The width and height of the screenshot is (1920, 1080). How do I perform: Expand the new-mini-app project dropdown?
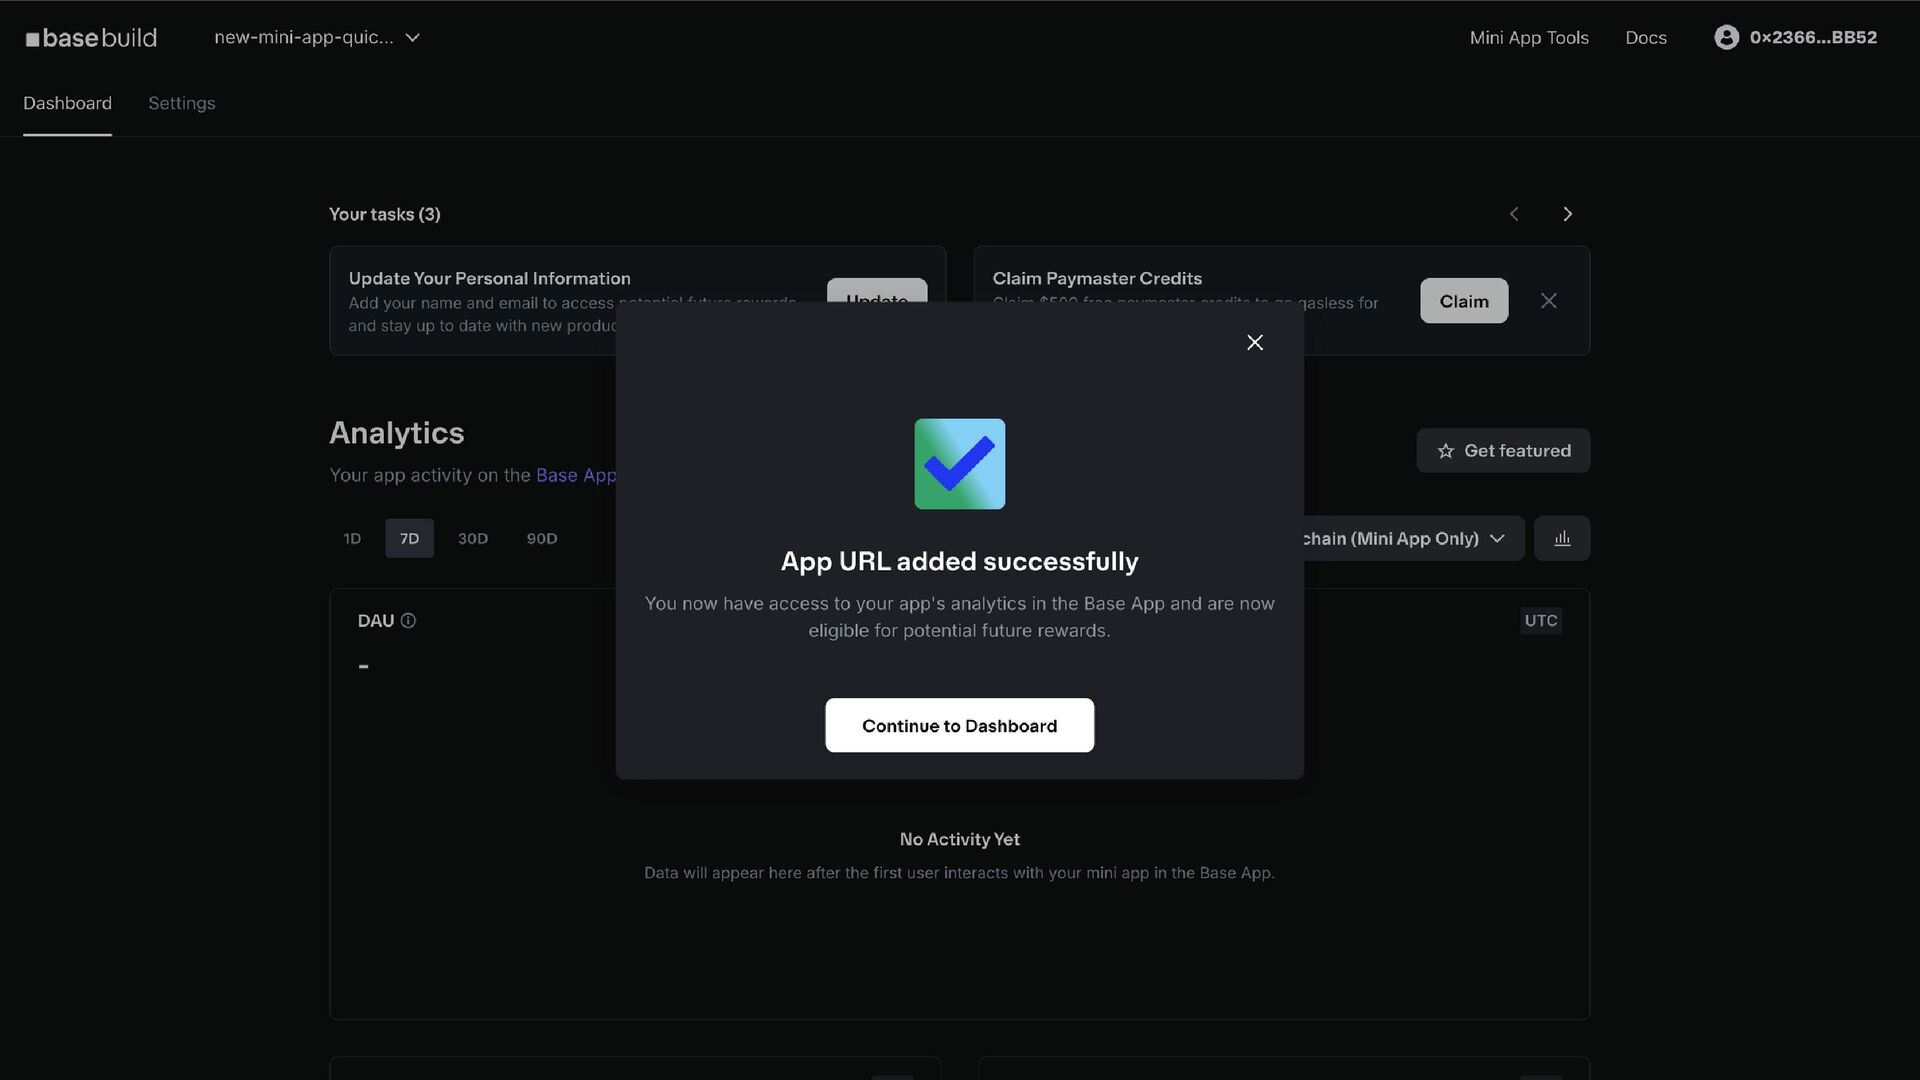[x=317, y=38]
